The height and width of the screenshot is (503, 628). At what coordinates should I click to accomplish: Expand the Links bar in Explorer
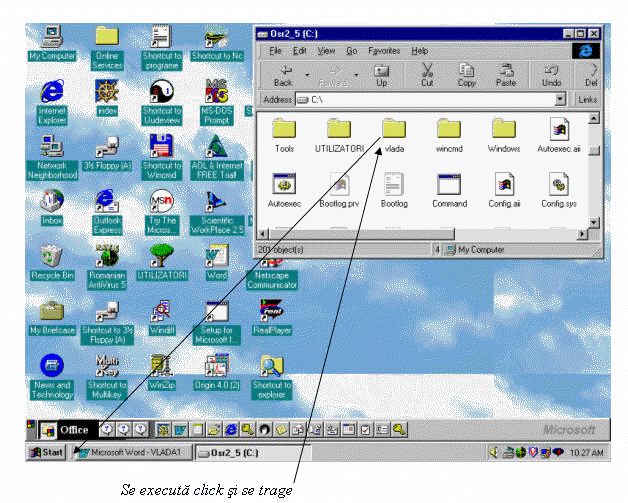(x=588, y=100)
